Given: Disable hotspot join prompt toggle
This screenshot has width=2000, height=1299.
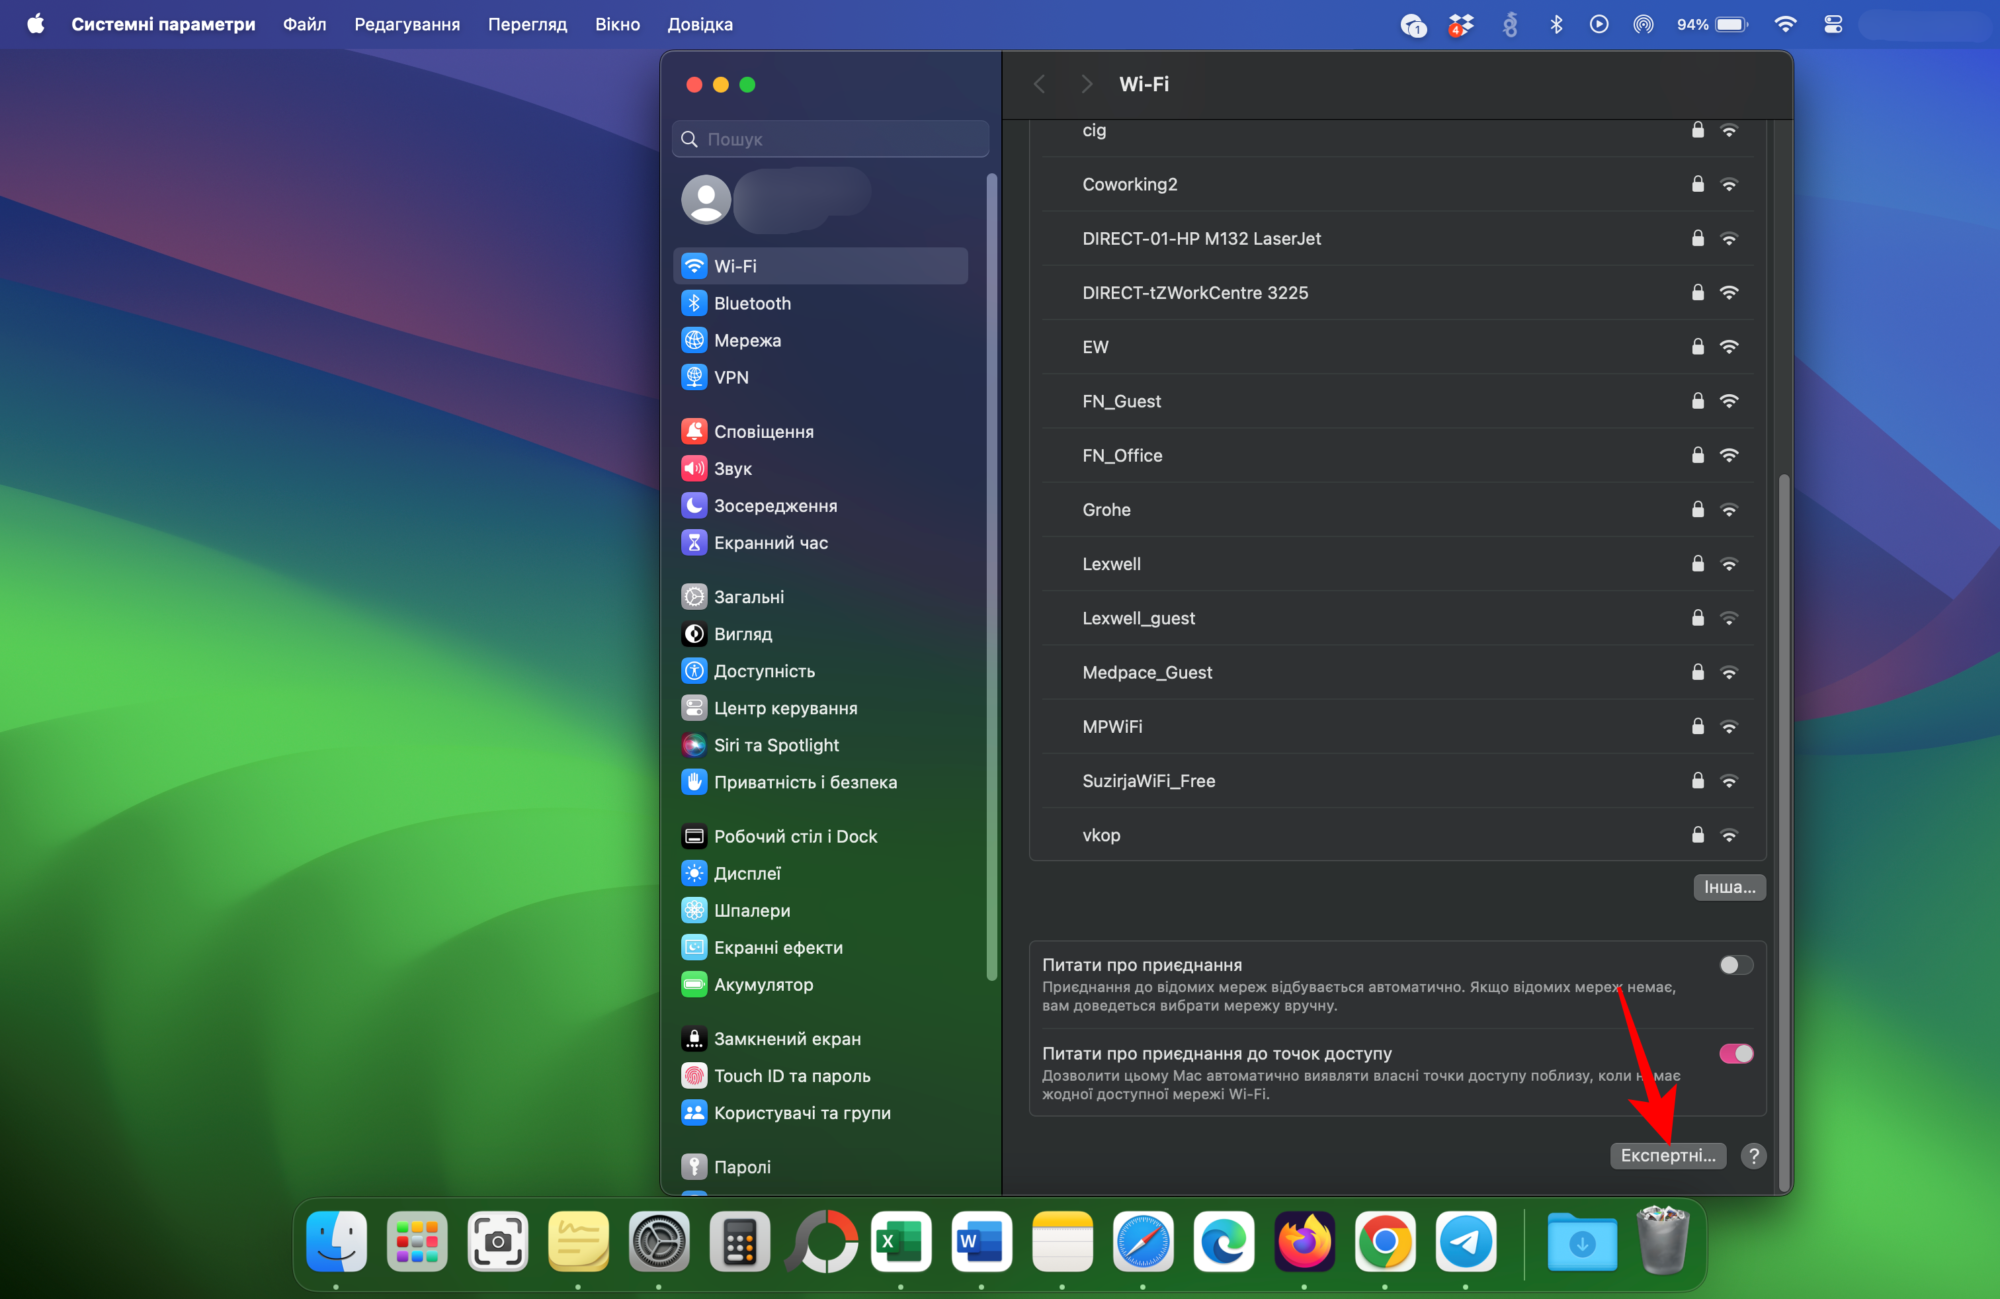Looking at the screenshot, I should [1736, 1054].
